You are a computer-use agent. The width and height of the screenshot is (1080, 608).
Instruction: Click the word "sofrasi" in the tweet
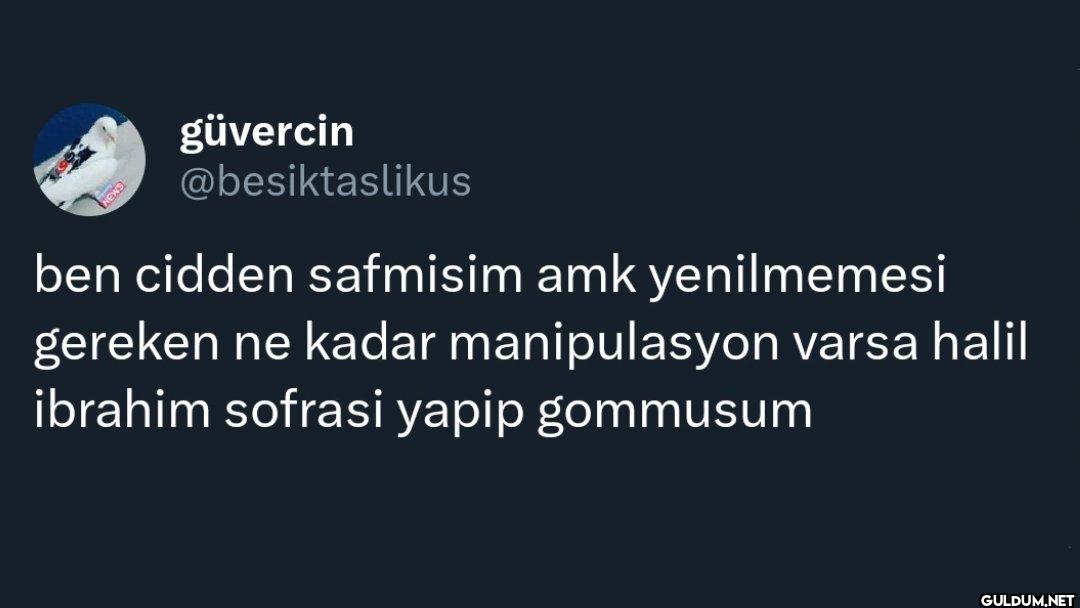(x=304, y=409)
